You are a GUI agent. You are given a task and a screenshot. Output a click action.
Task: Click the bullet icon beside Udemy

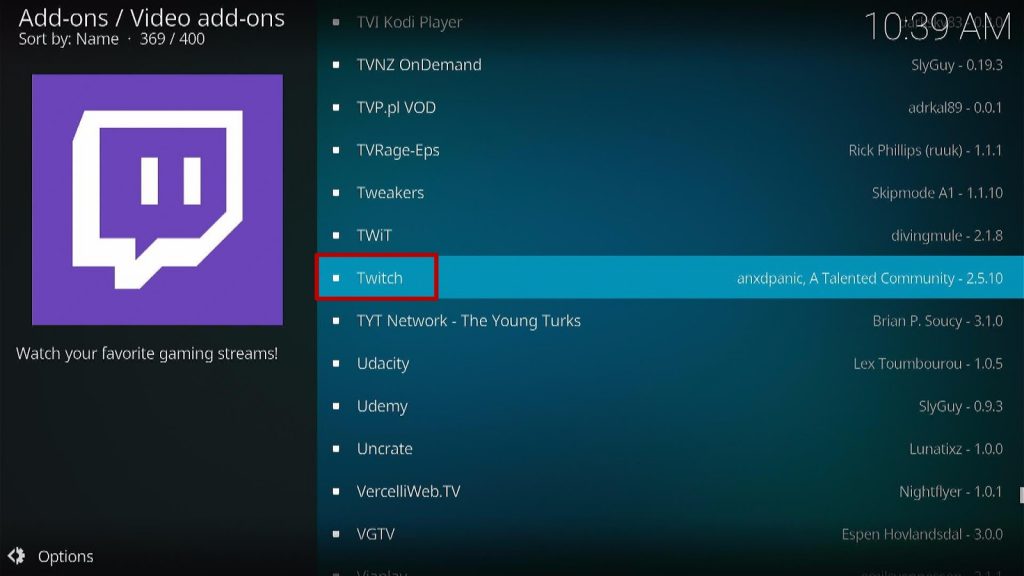(x=336, y=406)
